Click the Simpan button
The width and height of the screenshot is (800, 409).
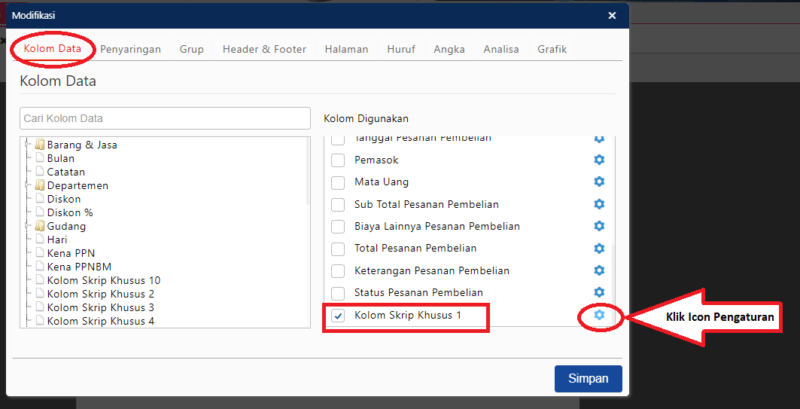pos(588,379)
